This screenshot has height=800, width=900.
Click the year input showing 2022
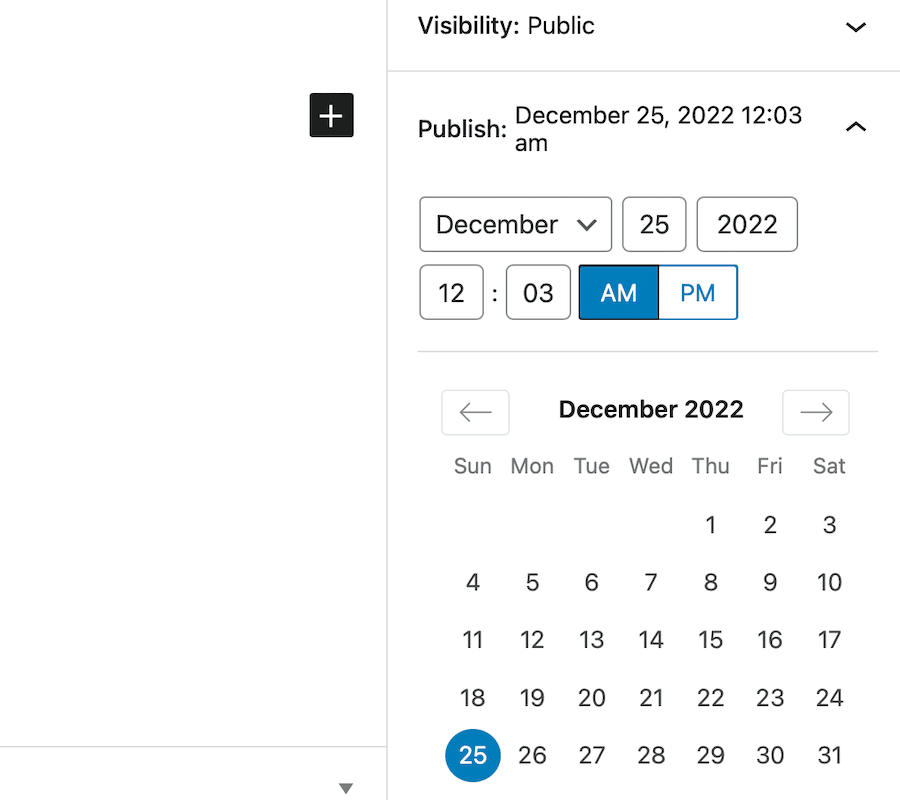coord(747,224)
